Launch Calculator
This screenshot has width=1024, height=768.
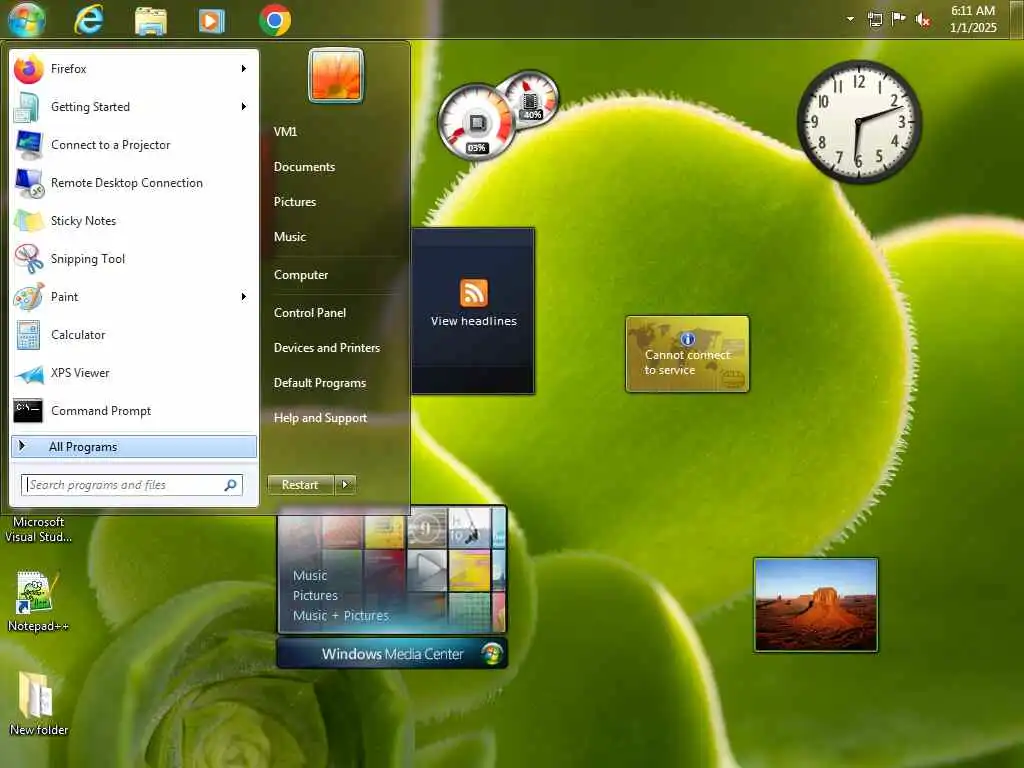point(134,334)
